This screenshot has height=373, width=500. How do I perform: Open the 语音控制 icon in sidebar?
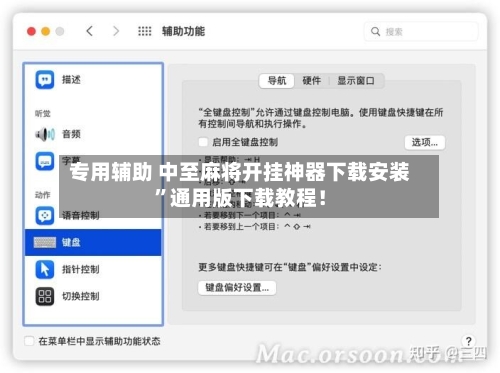45,215
